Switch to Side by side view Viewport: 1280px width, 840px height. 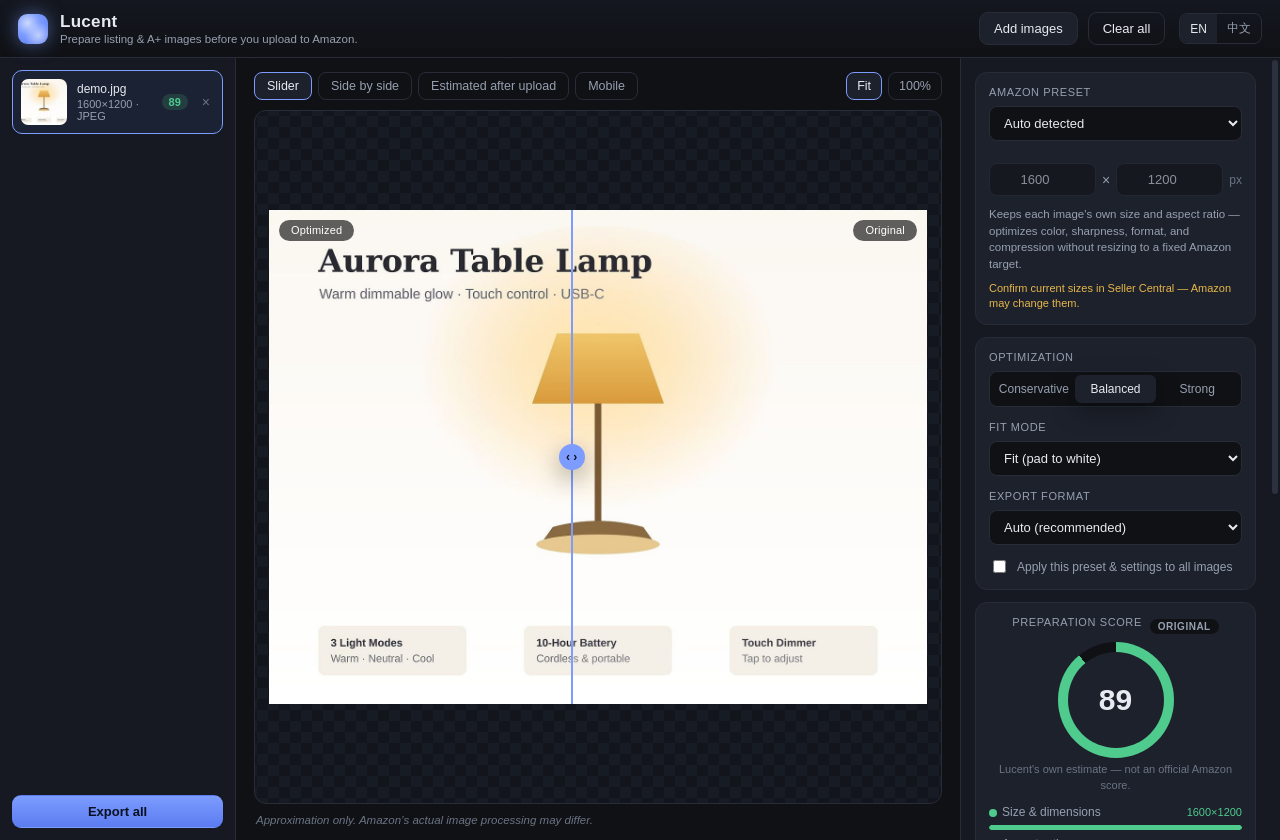[x=365, y=86]
